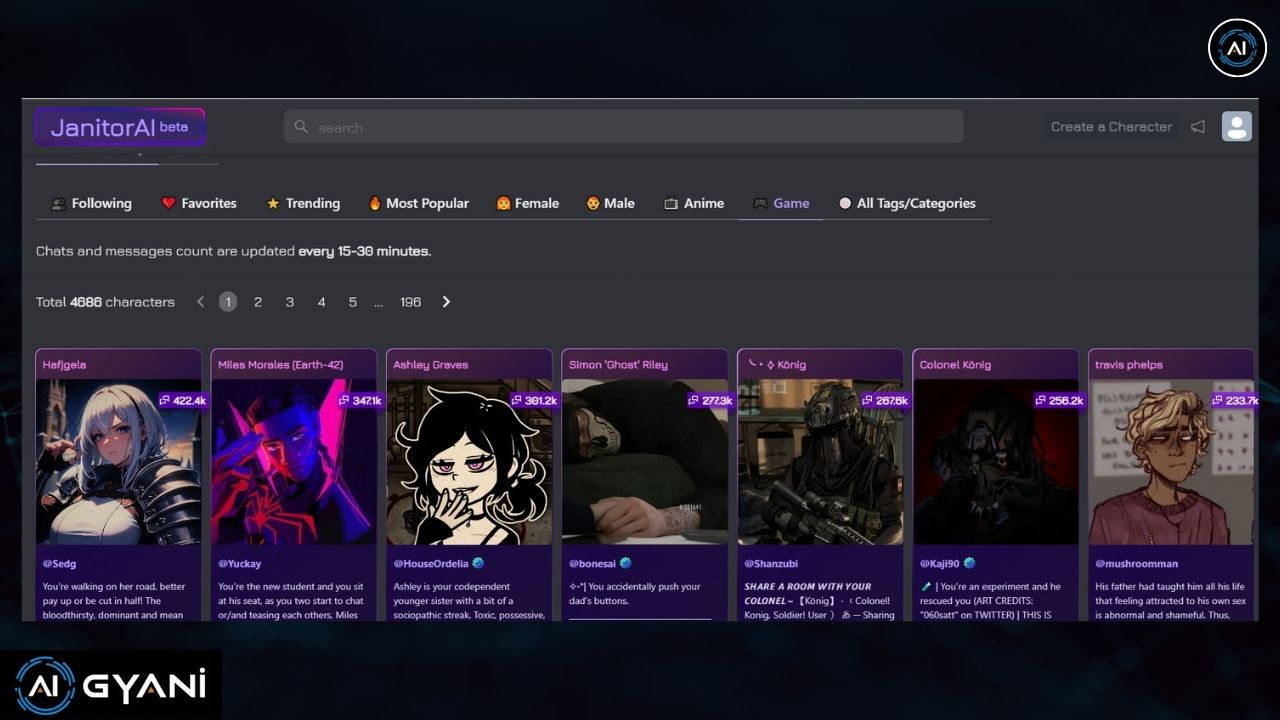Open creator profile @Kaji90
The height and width of the screenshot is (720, 1280).
(x=940, y=564)
